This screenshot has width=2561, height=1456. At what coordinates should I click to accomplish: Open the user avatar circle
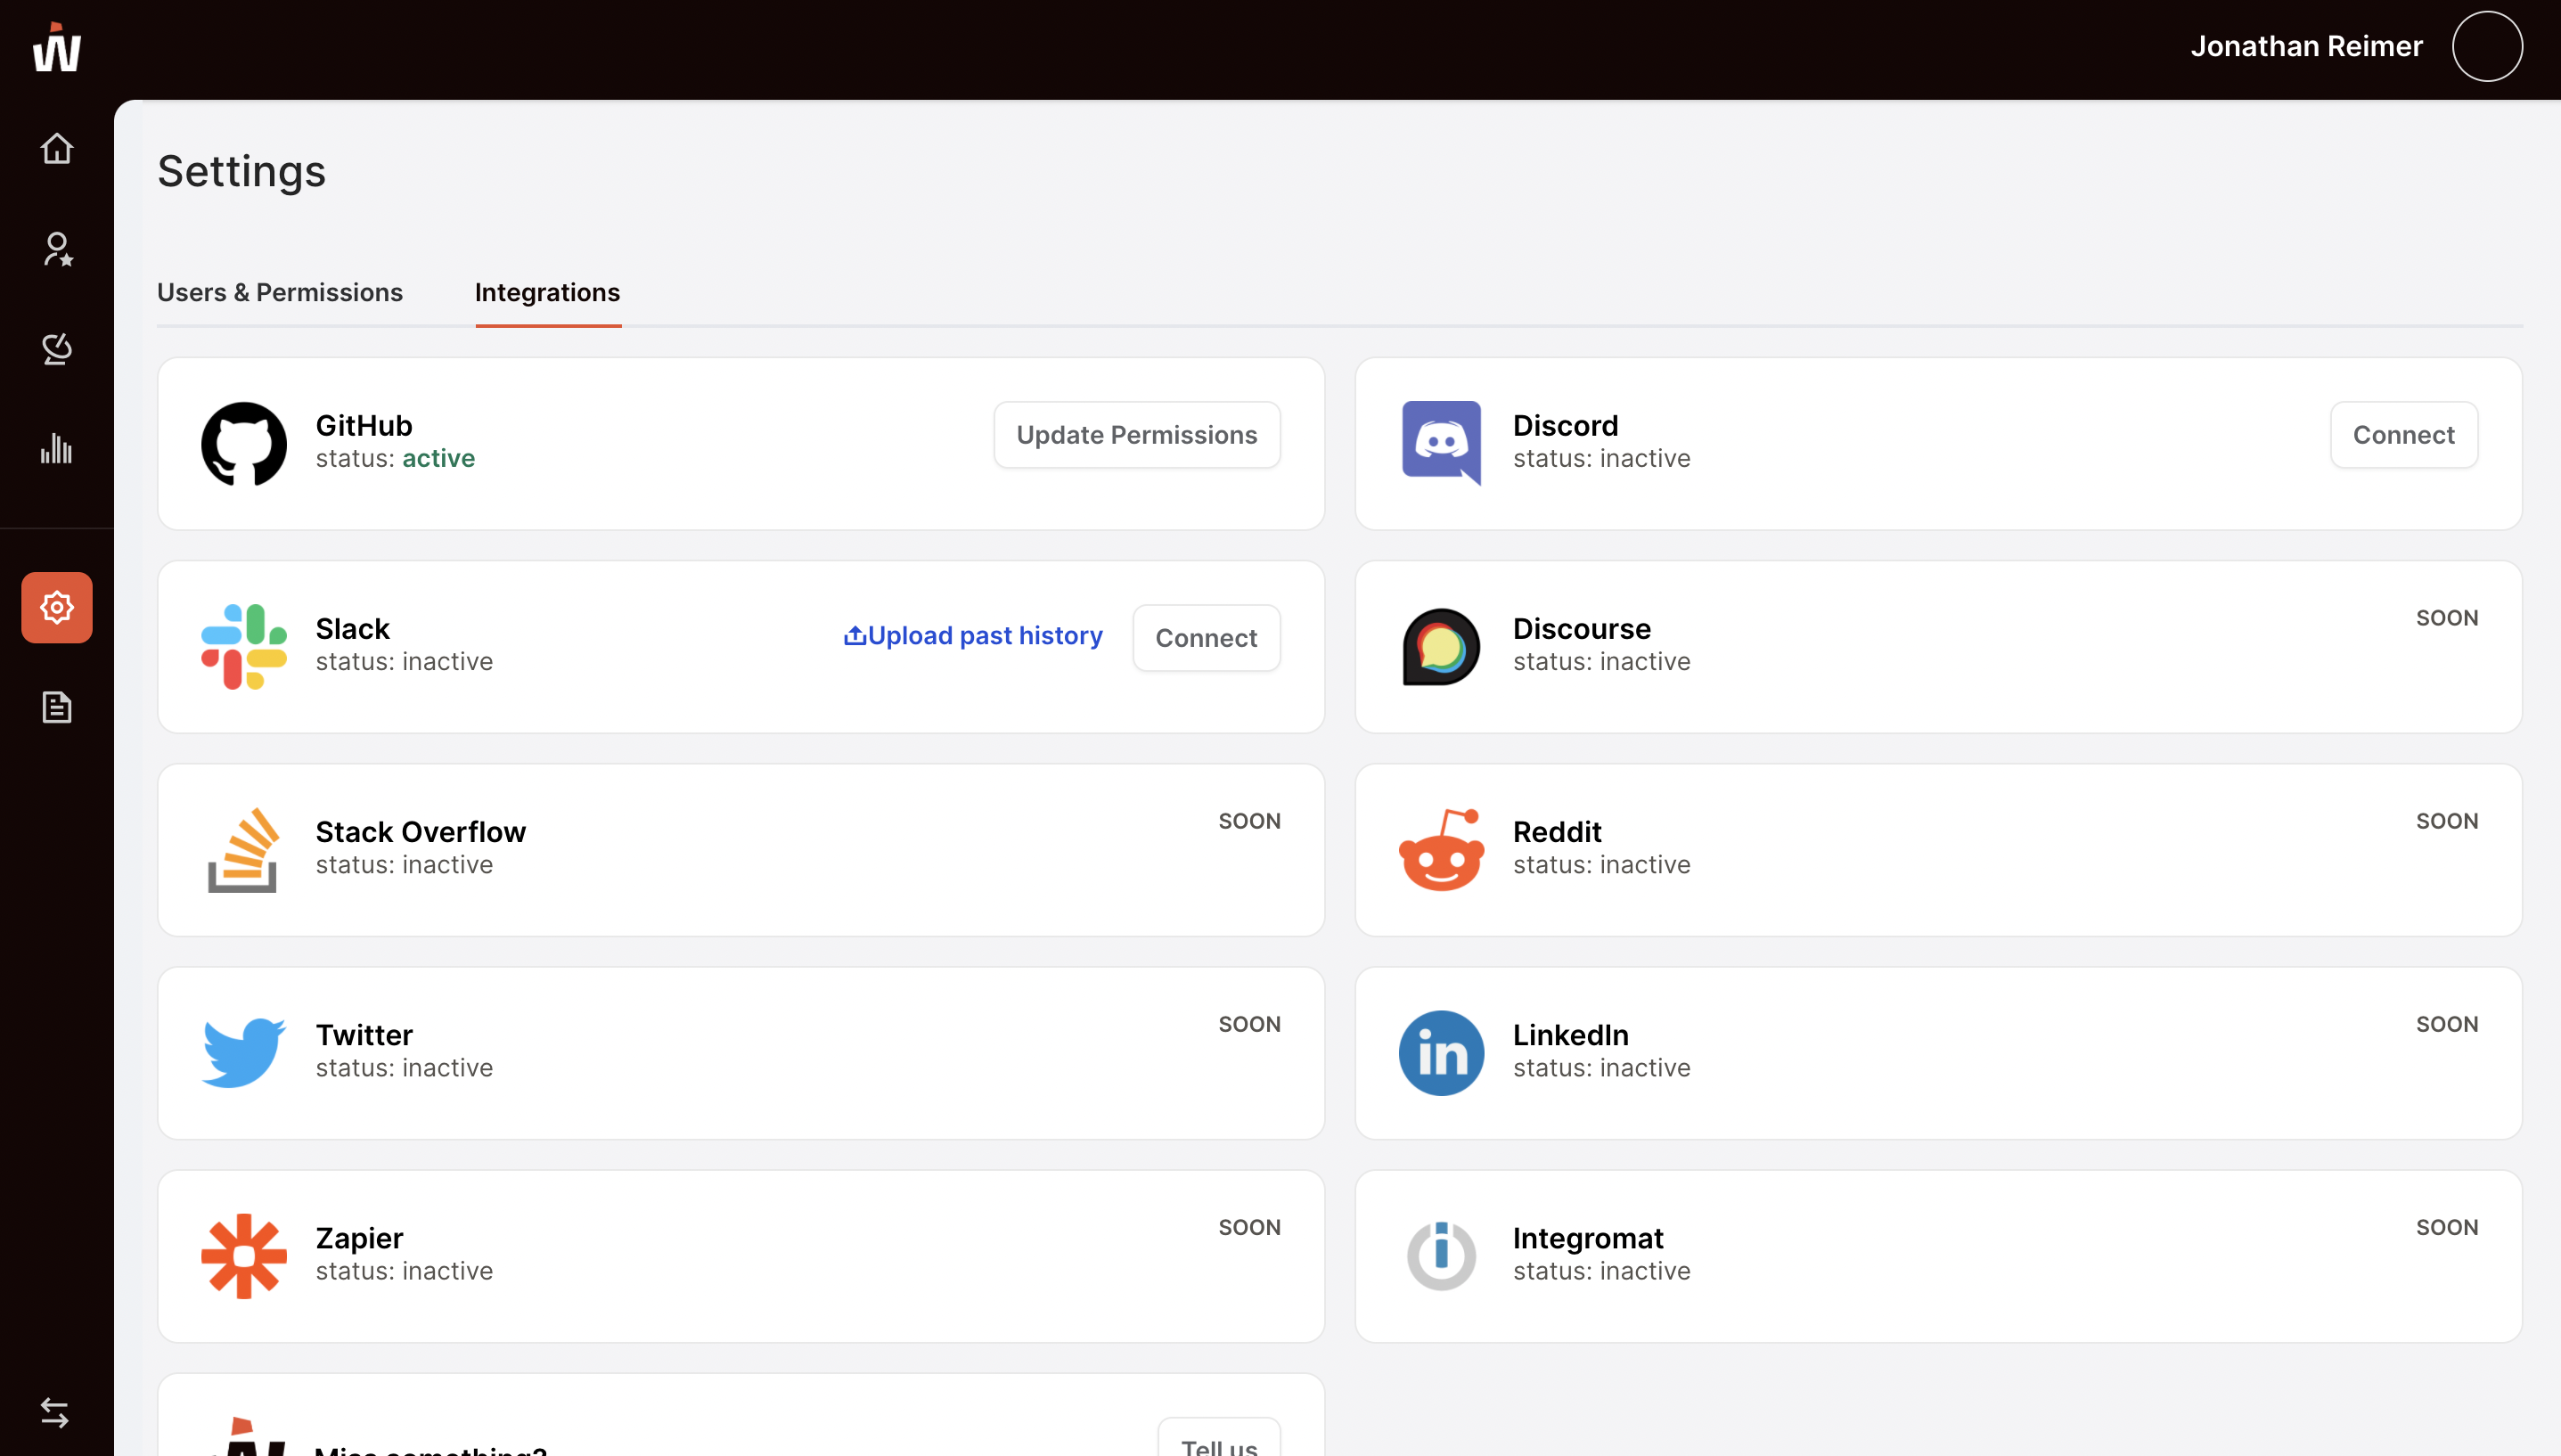pos(2487,46)
